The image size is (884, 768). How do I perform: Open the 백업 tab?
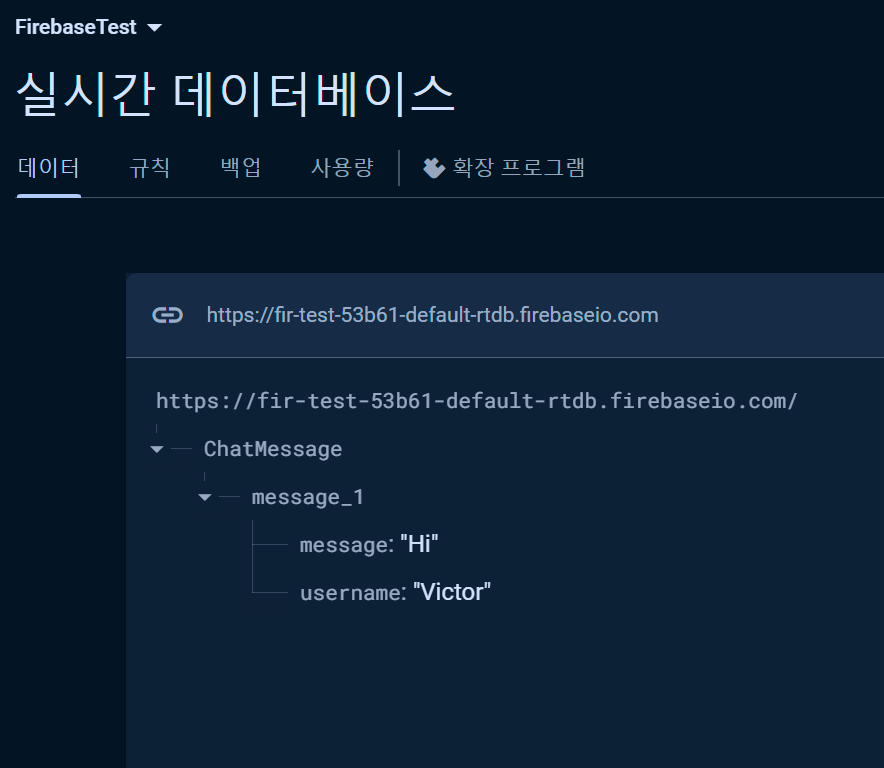241,168
